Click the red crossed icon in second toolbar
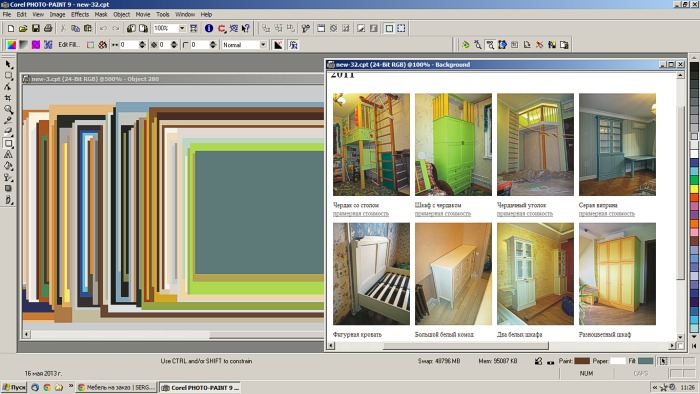Image resolution: width=700 pixels, height=394 pixels. click(103, 45)
